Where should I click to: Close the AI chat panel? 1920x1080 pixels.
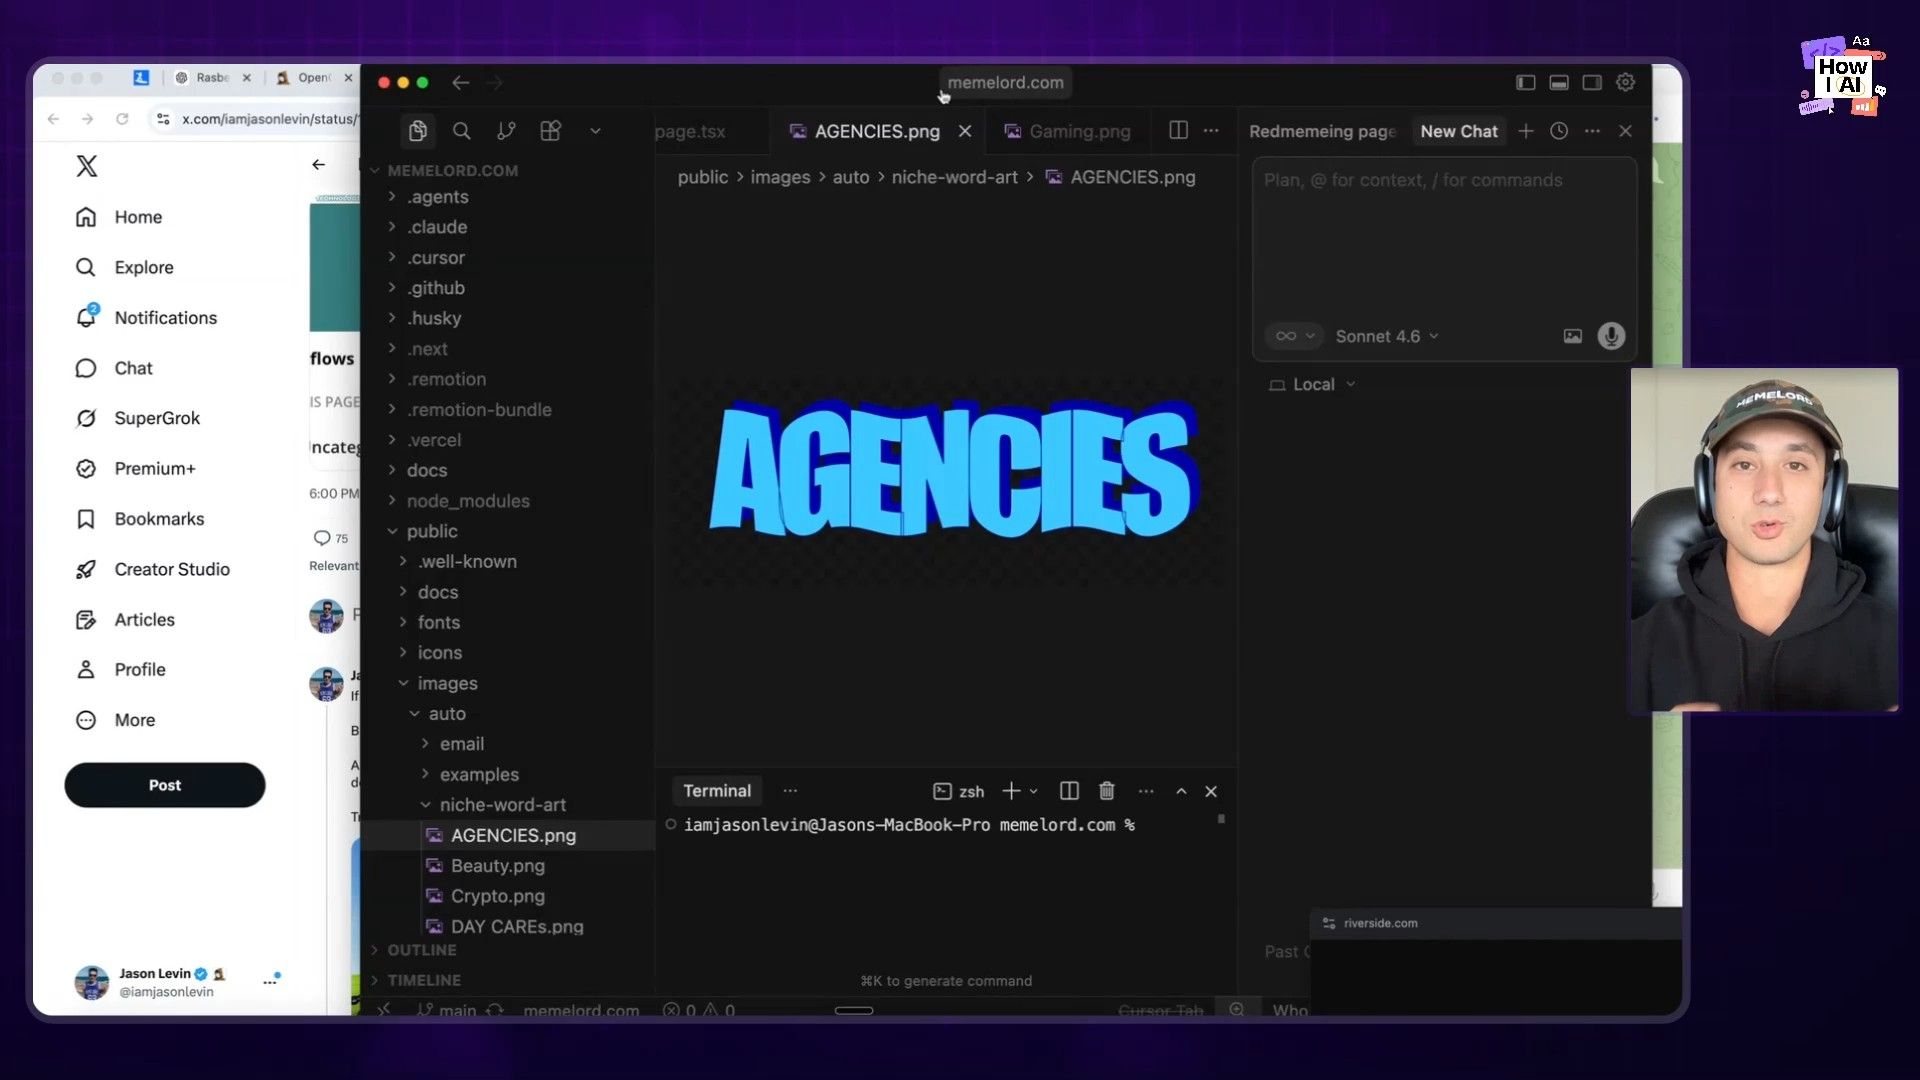1626,131
